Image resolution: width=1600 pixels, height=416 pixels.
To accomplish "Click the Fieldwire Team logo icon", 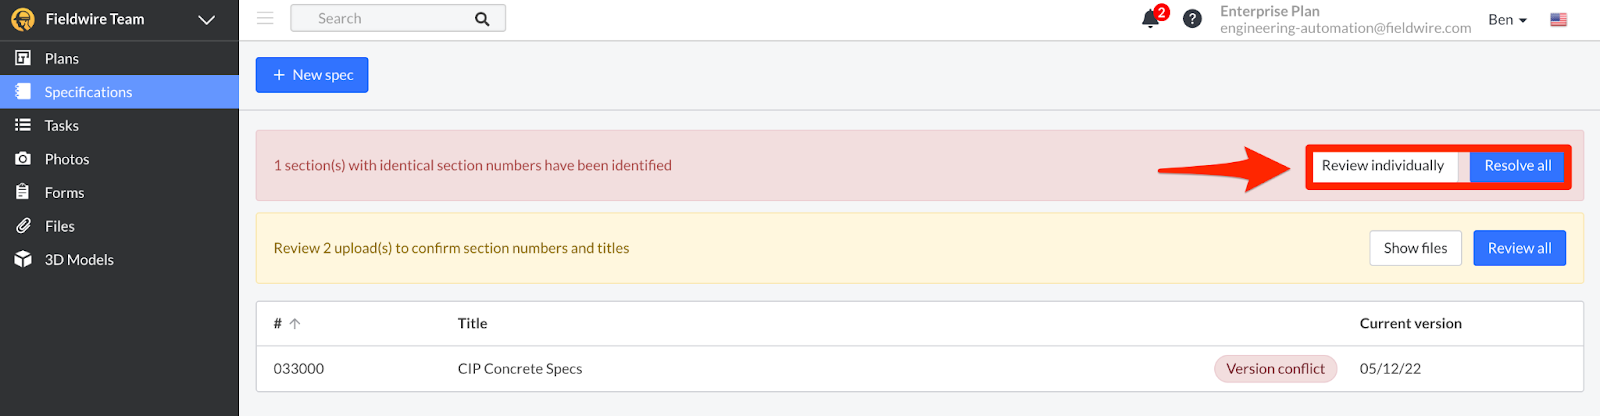I will (x=22, y=19).
